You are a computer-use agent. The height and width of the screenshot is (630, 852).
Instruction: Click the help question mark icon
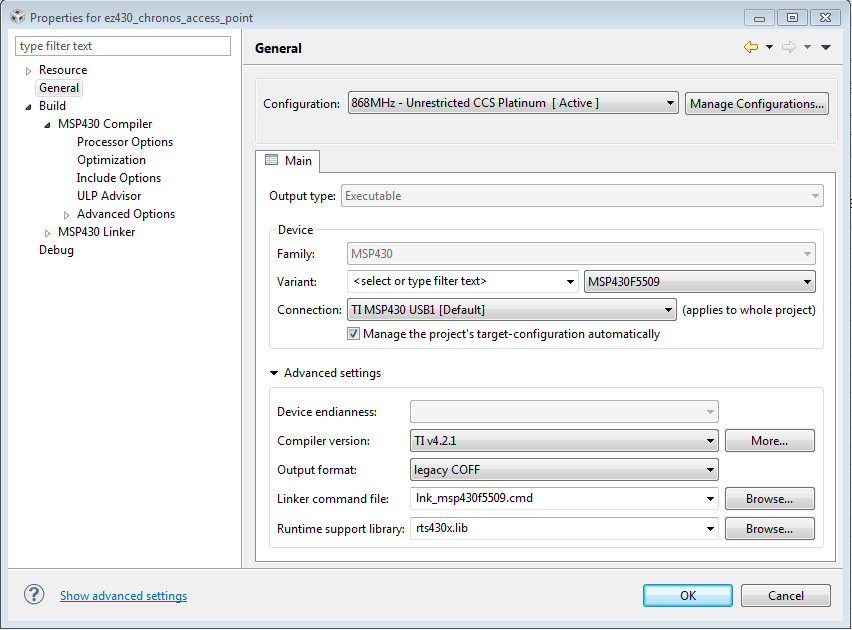(x=34, y=595)
